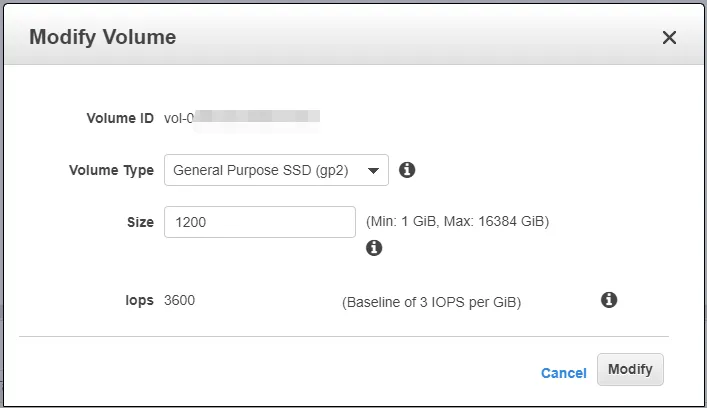Image resolution: width=707 pixels, height=408 pixels.
Task: Click the Iops value 3600
Action: tap(179, 300)
